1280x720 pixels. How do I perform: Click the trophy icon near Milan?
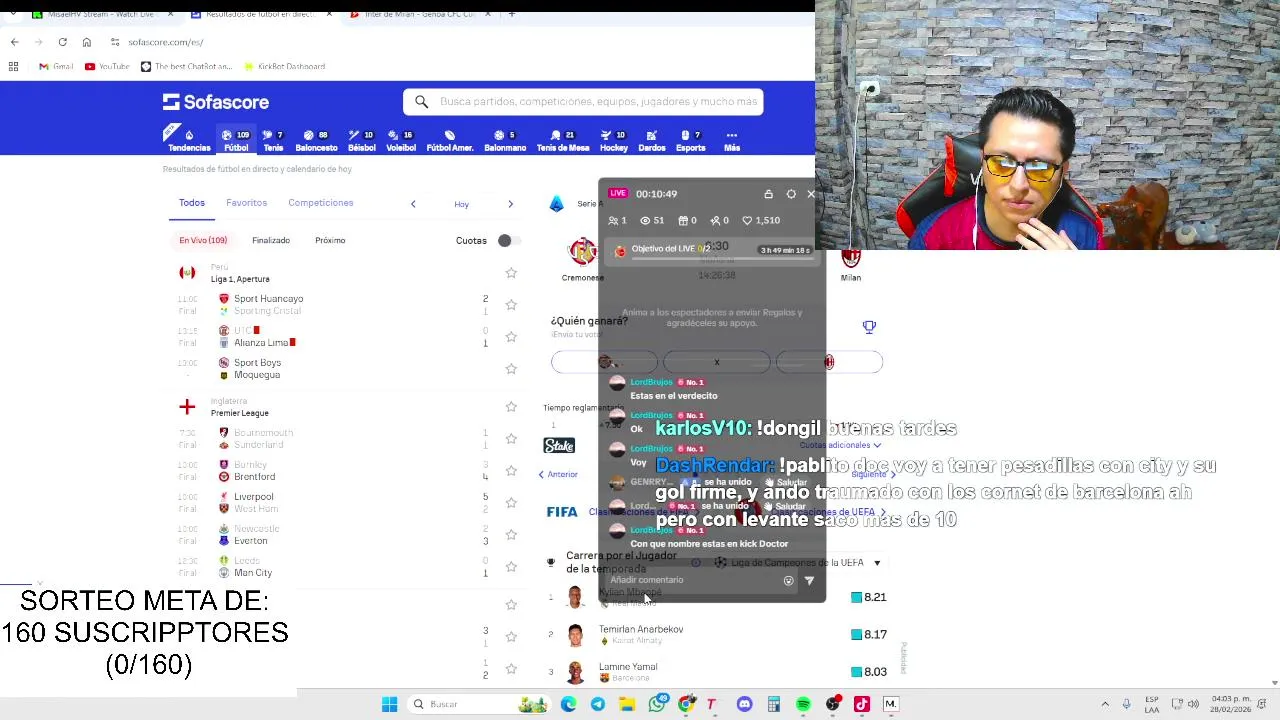pos(869,327)
